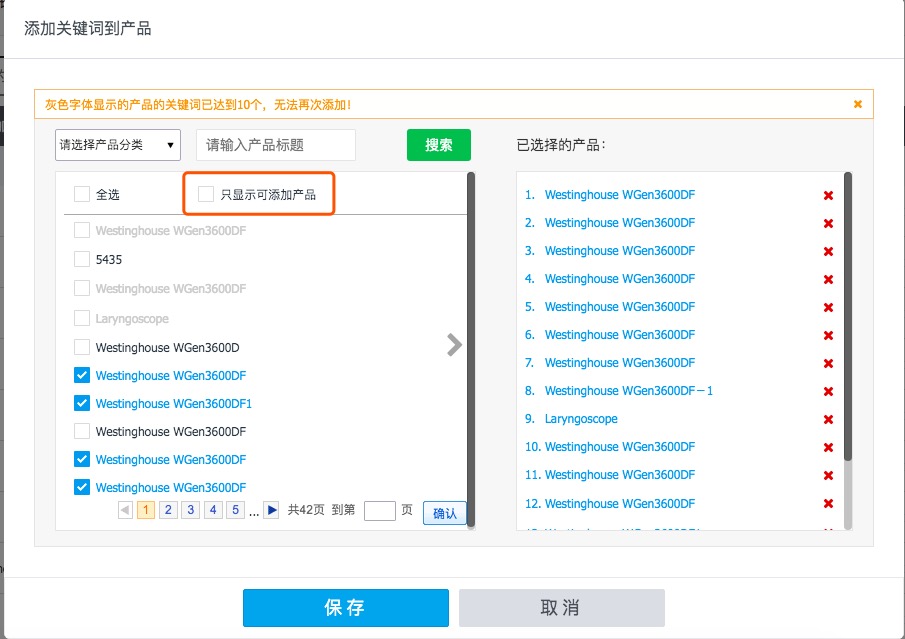Click the right chevron arrow beside the product list

tap(453, 344)
